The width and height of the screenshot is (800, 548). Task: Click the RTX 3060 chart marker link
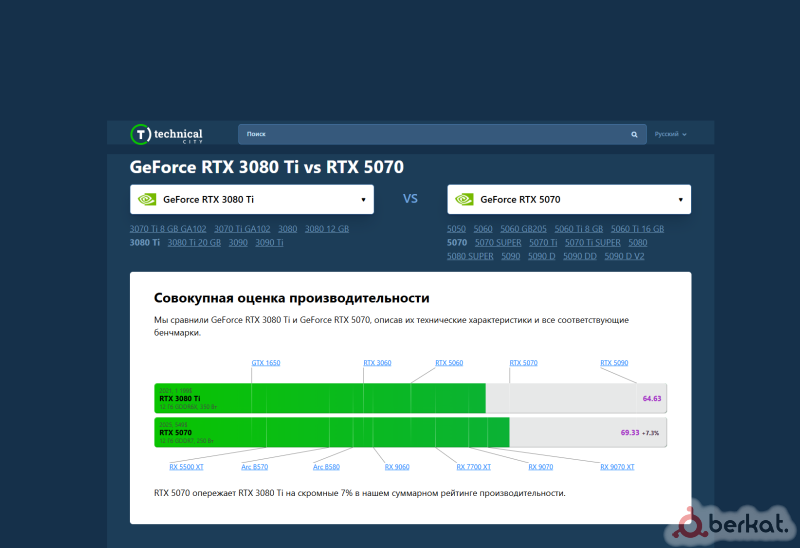[x=378, y=363]
